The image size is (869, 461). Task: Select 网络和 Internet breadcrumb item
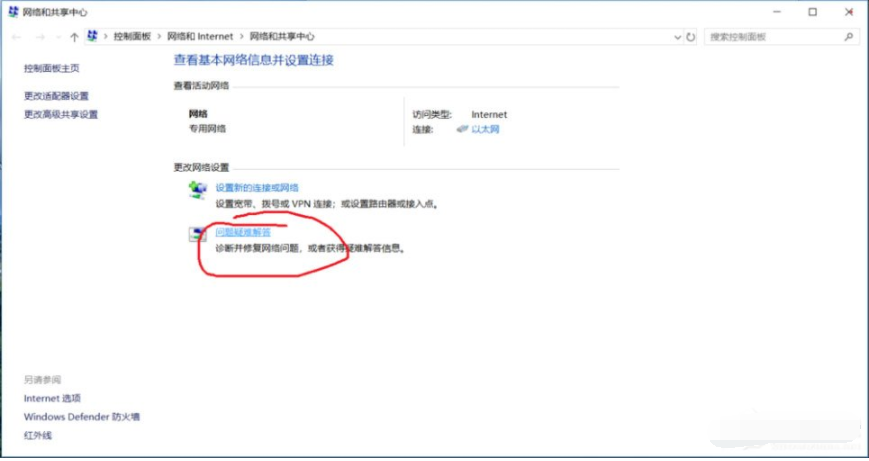pos(200,37)
